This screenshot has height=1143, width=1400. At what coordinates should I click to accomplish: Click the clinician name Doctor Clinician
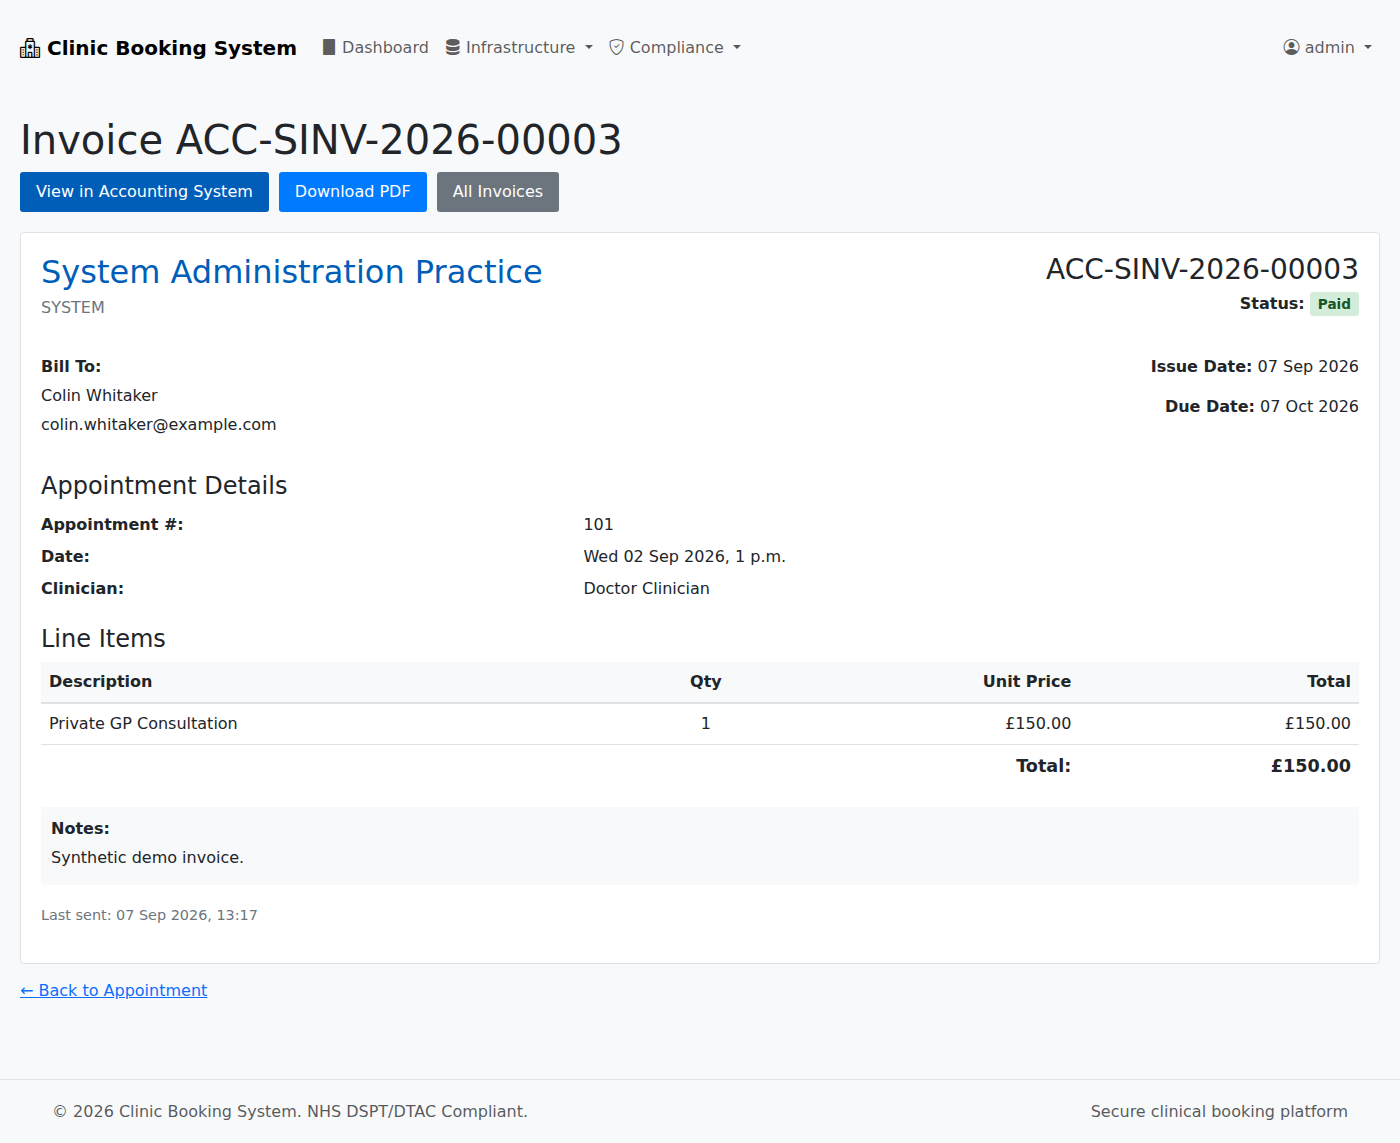click(x=647, y=588)
